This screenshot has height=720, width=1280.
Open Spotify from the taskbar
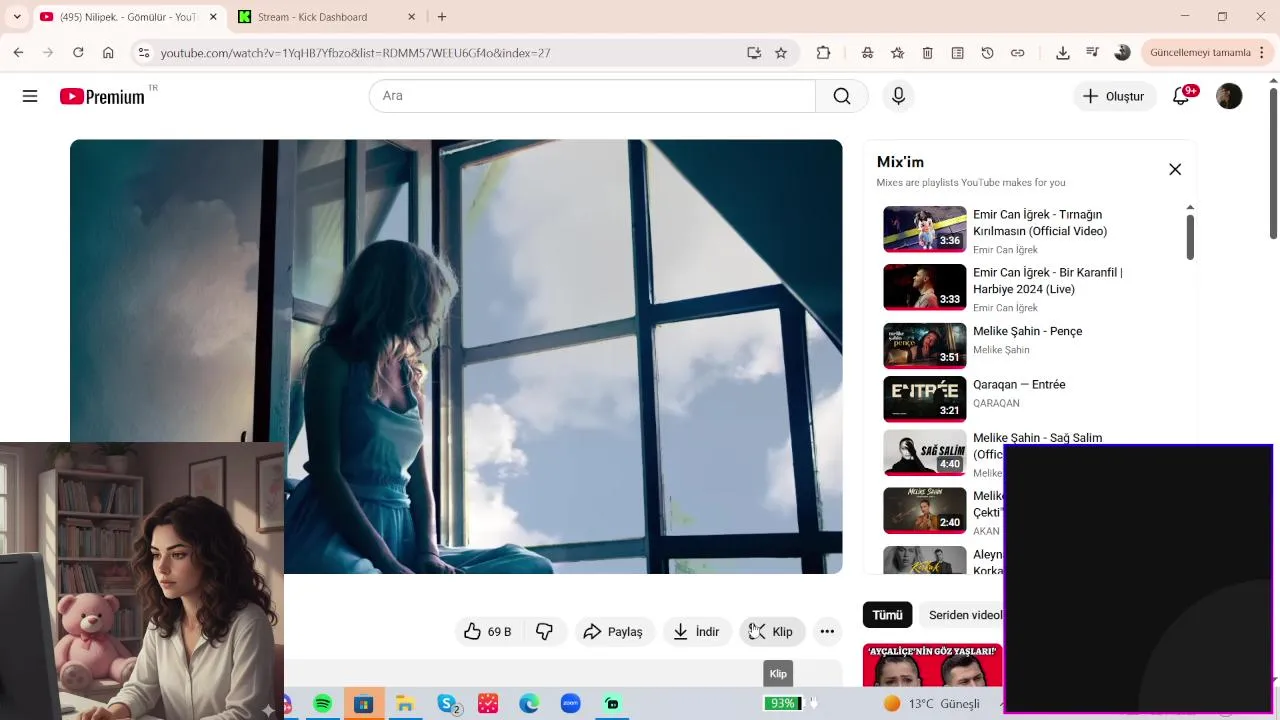322,704
